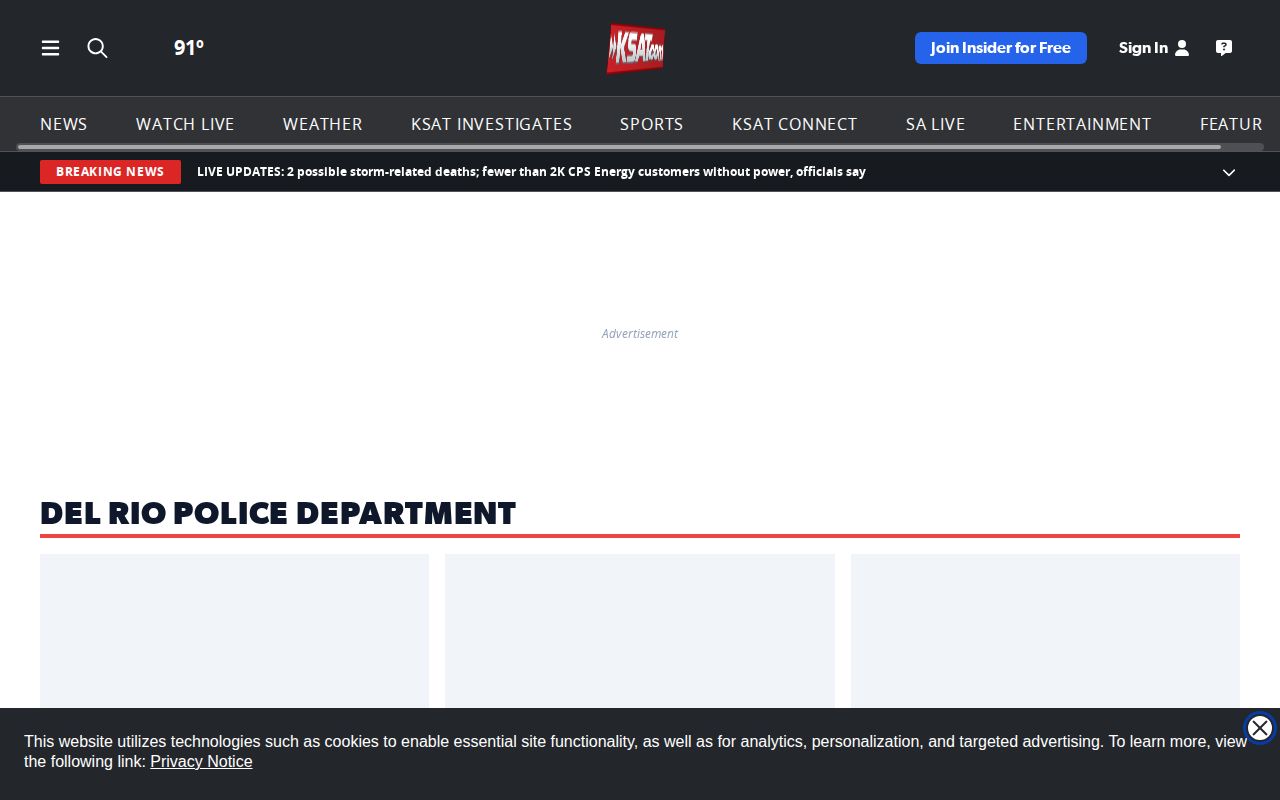The width and height of the screenshot is (1280, 800).
Task: Click the DEL RIO POLICE DEPARTMENT heading
Action: pyautogui.click(x=278, y=513)
